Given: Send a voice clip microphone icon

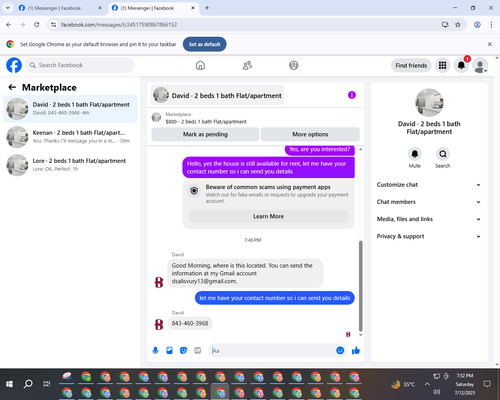Looking at the screenshot, I should tap(155, 350).
